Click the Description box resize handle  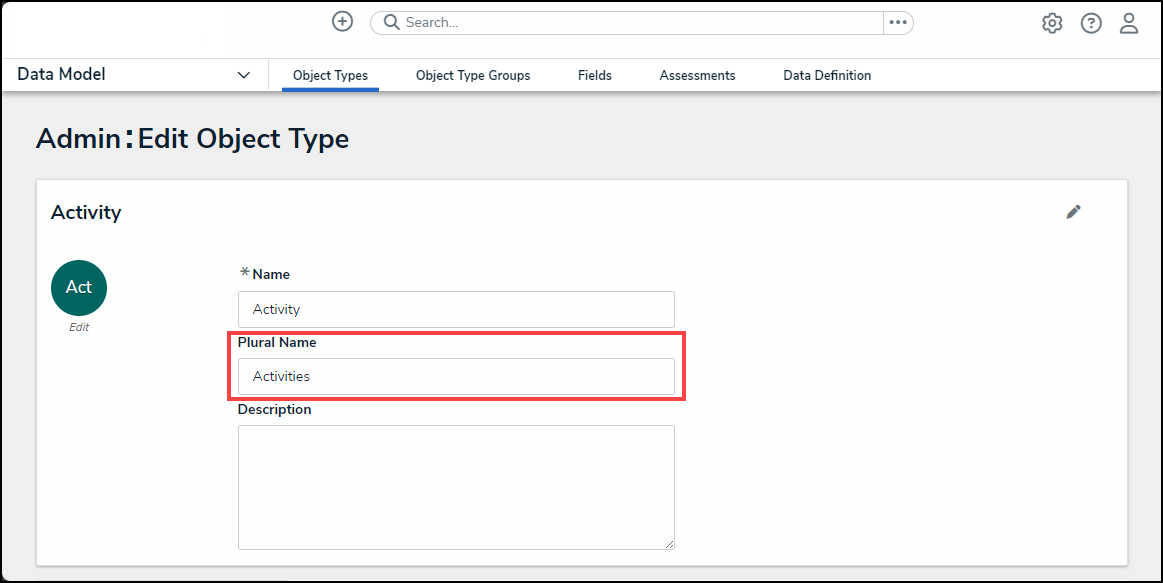[669, 543]
